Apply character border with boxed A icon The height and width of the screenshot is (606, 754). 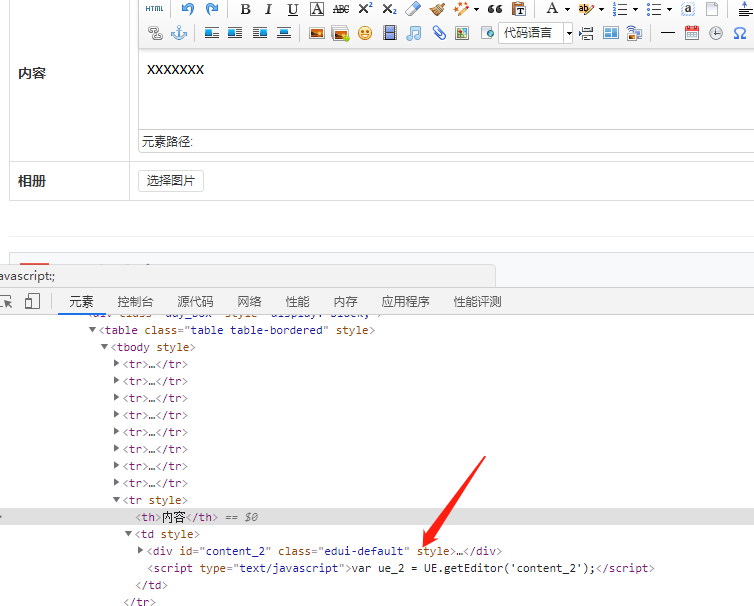click(316, 9)
